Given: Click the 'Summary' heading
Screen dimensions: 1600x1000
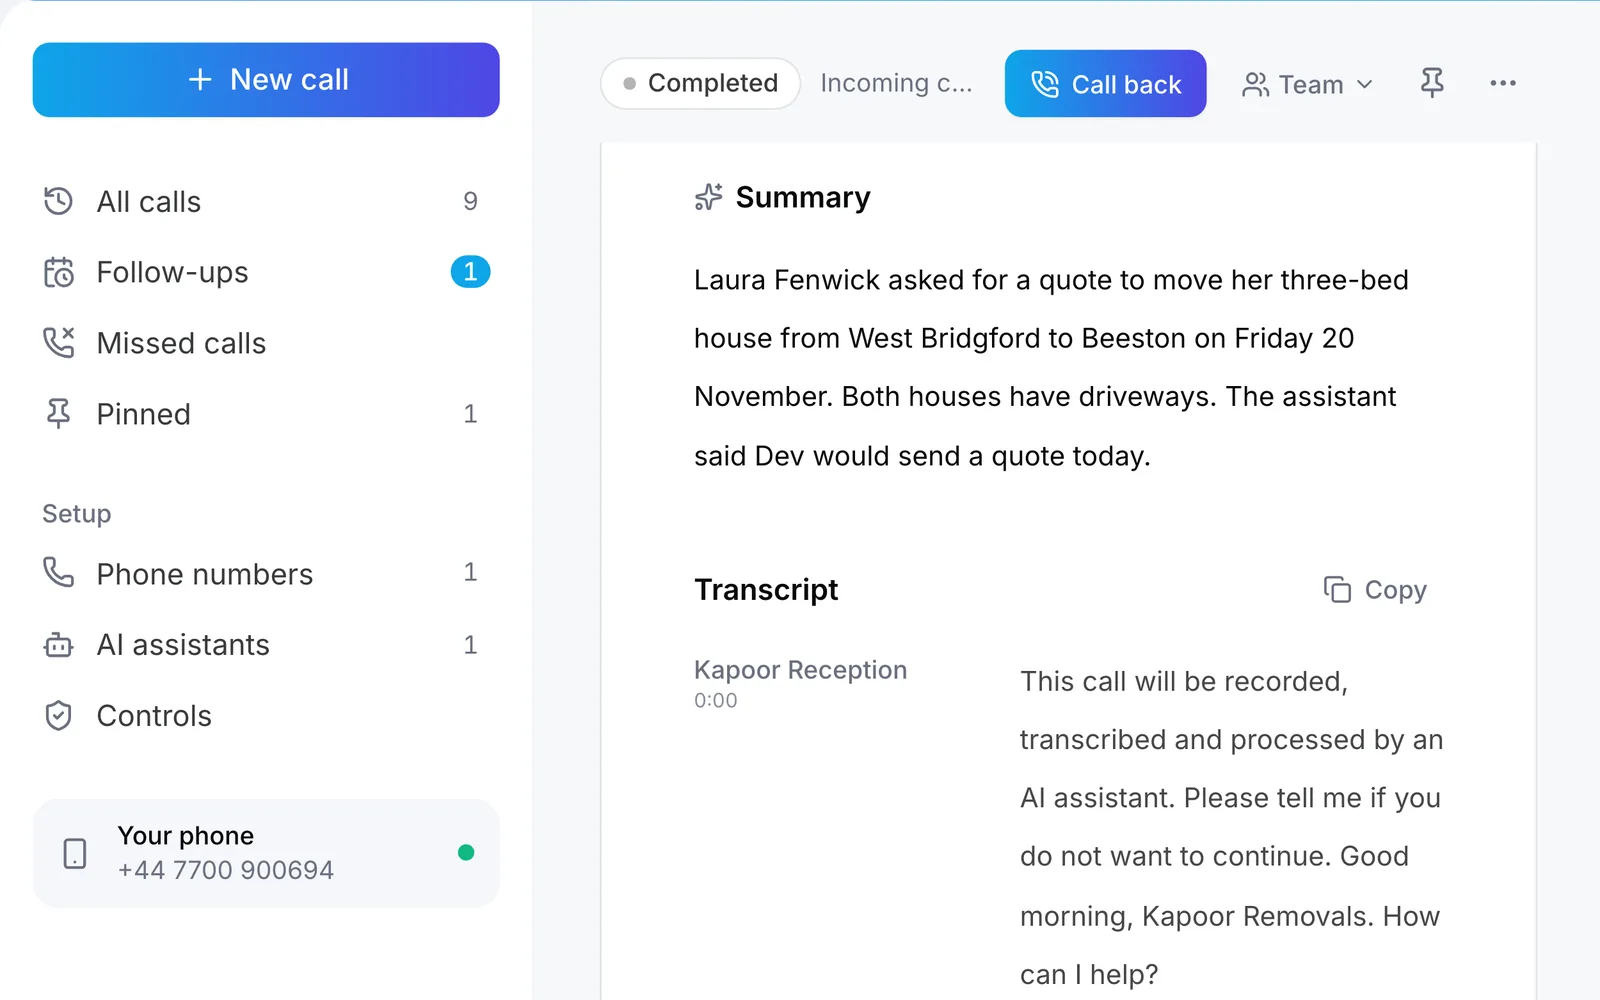Looking at the screenshot, I should (x=803, y=198).
